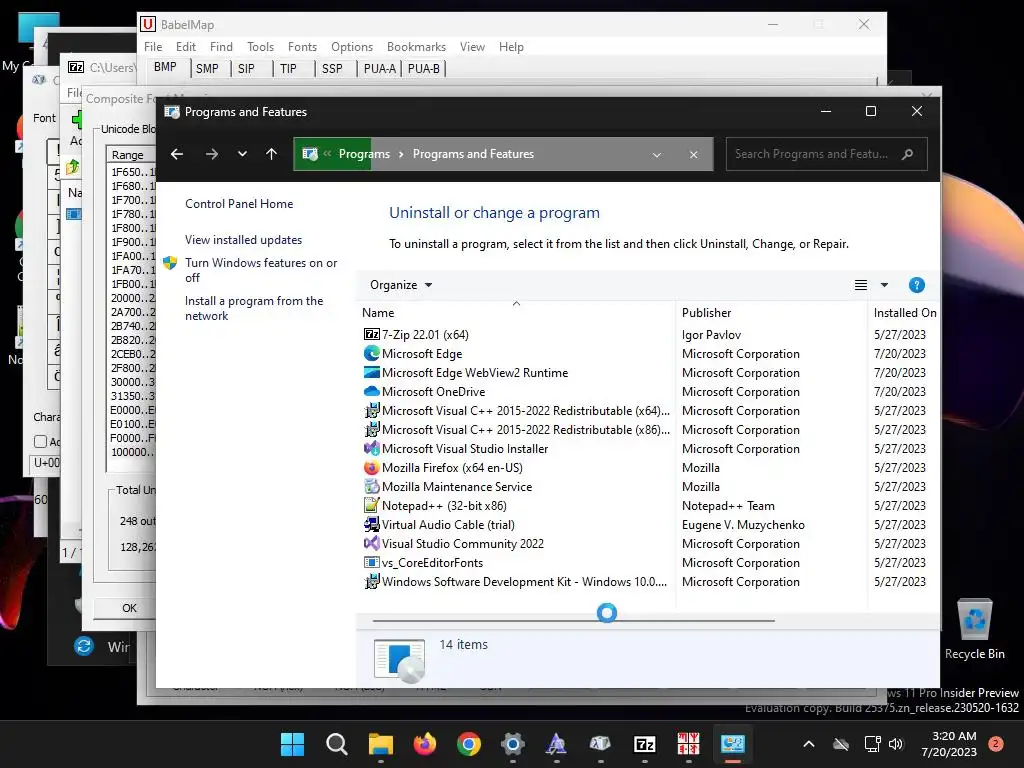The width and height of the screenshot is (1024, 768).
Task: Select the Visual Studio Installer icon
Action: pos(372,449)
